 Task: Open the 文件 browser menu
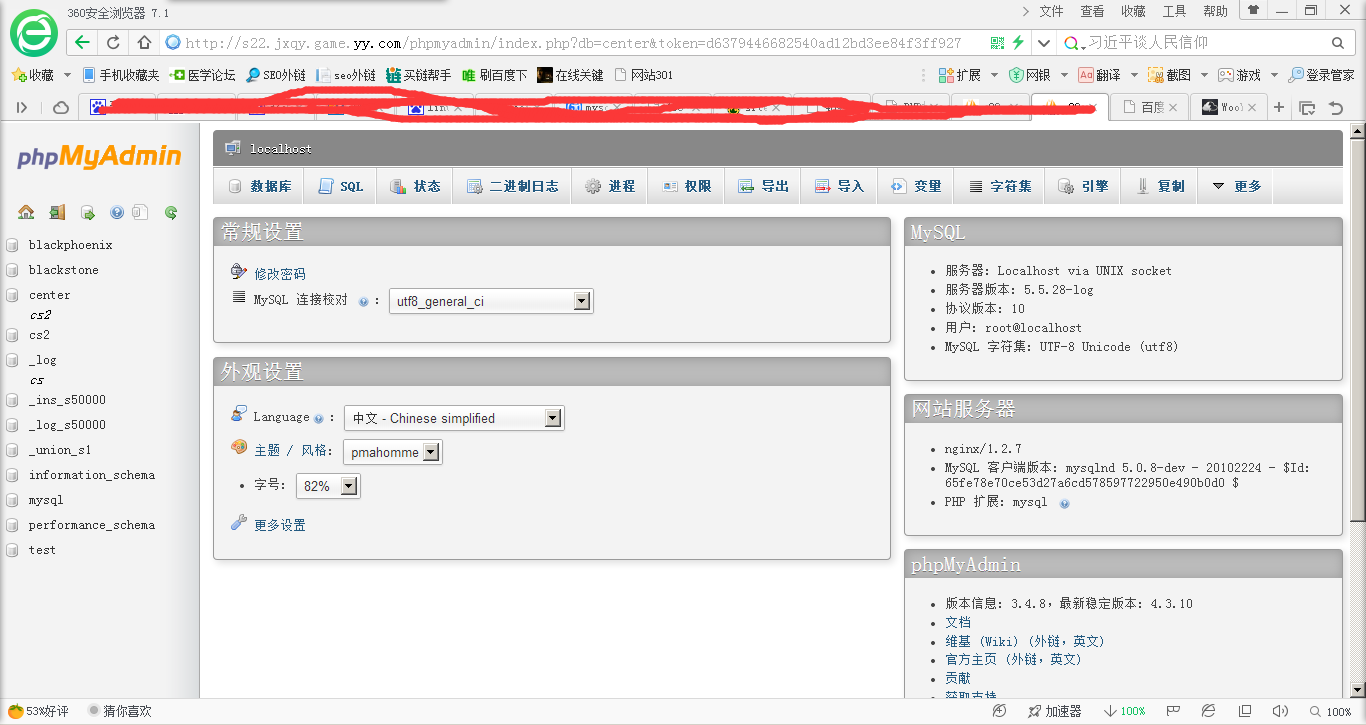(x=1051, y=11)
